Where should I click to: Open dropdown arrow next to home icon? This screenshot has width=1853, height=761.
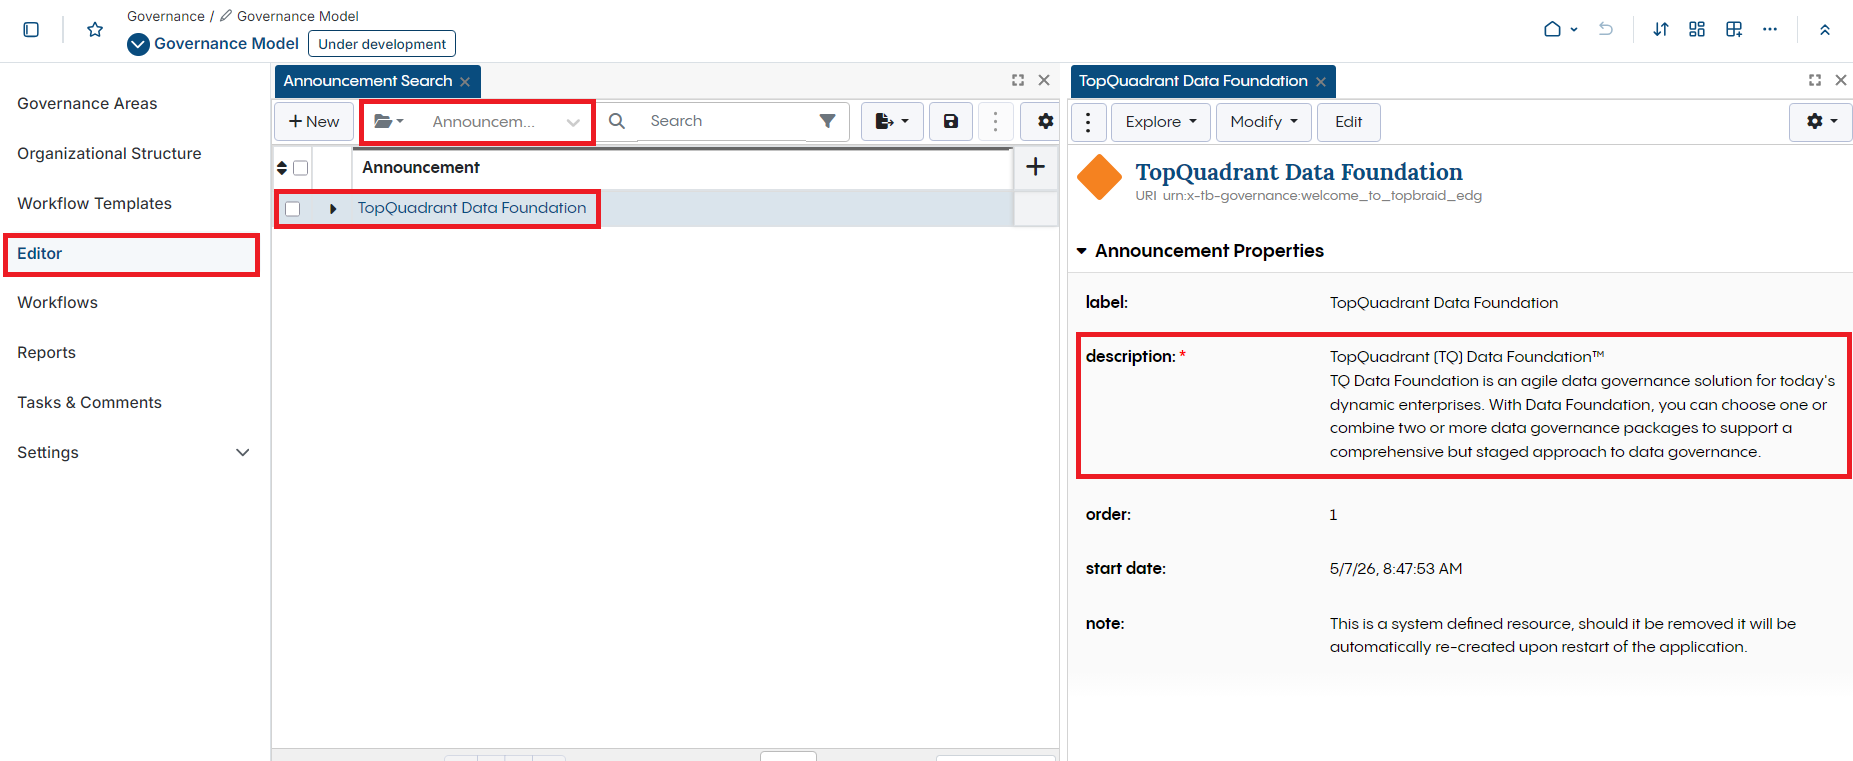coord(1574,30)
